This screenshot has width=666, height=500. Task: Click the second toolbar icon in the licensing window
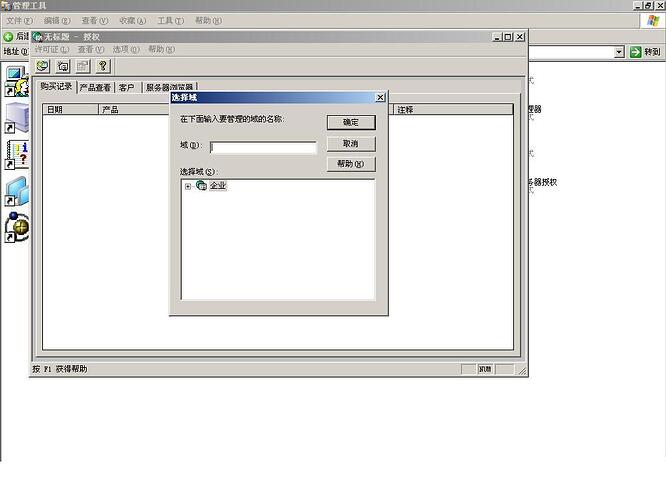(63, 66)
